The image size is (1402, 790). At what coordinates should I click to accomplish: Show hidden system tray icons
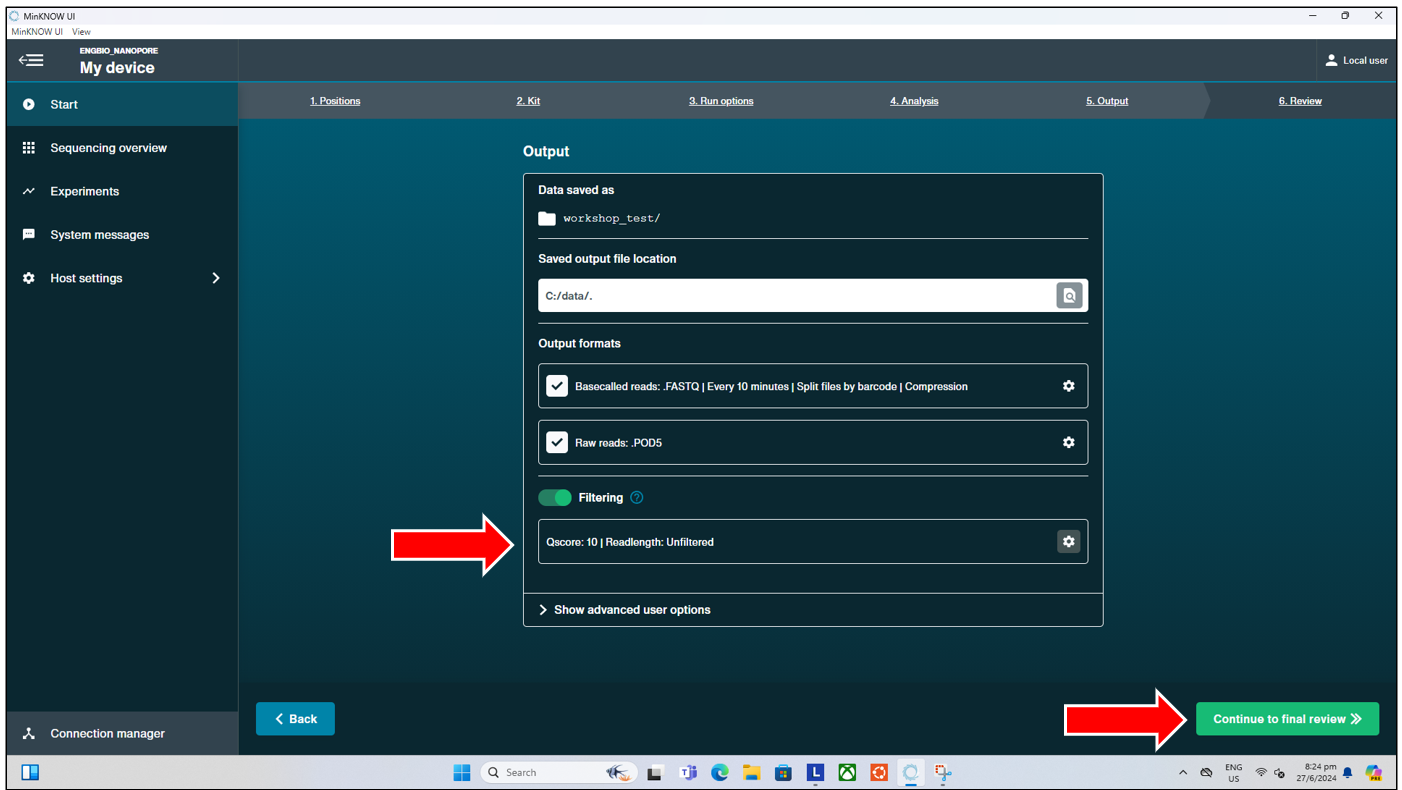tap(1183, 772)
